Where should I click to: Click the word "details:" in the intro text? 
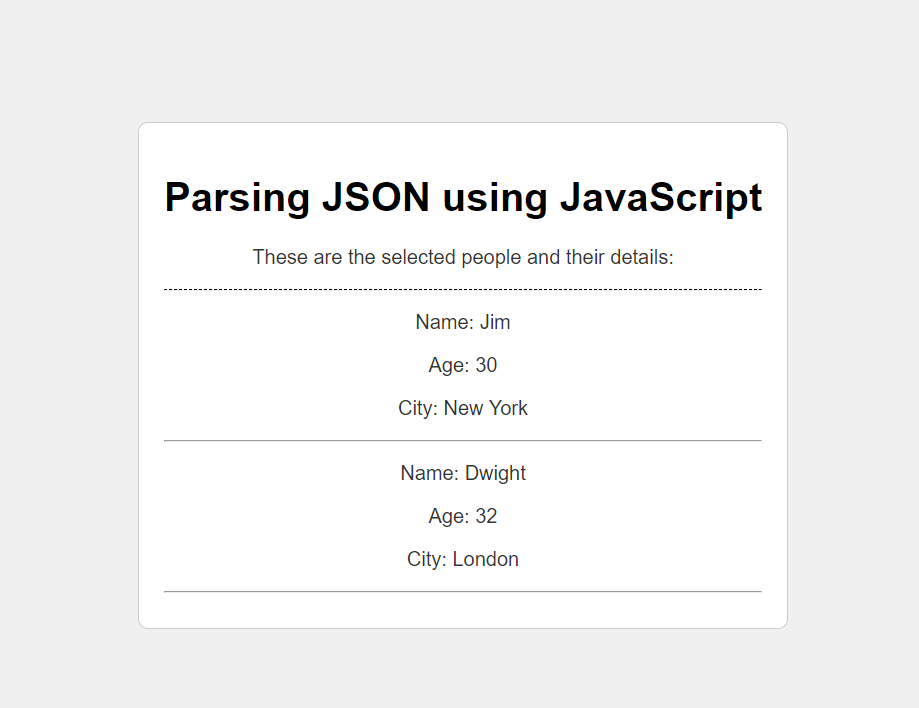coord(642,257)
